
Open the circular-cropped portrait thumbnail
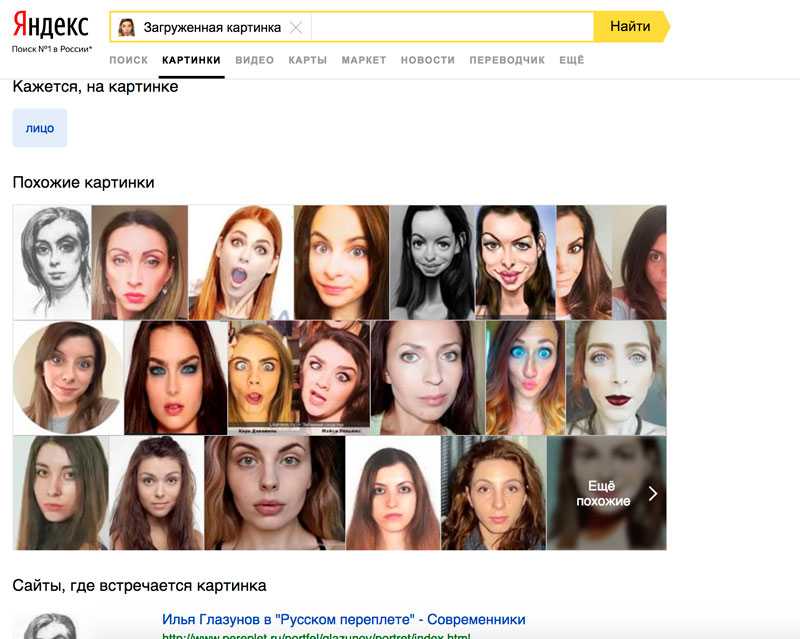(68, 378)
